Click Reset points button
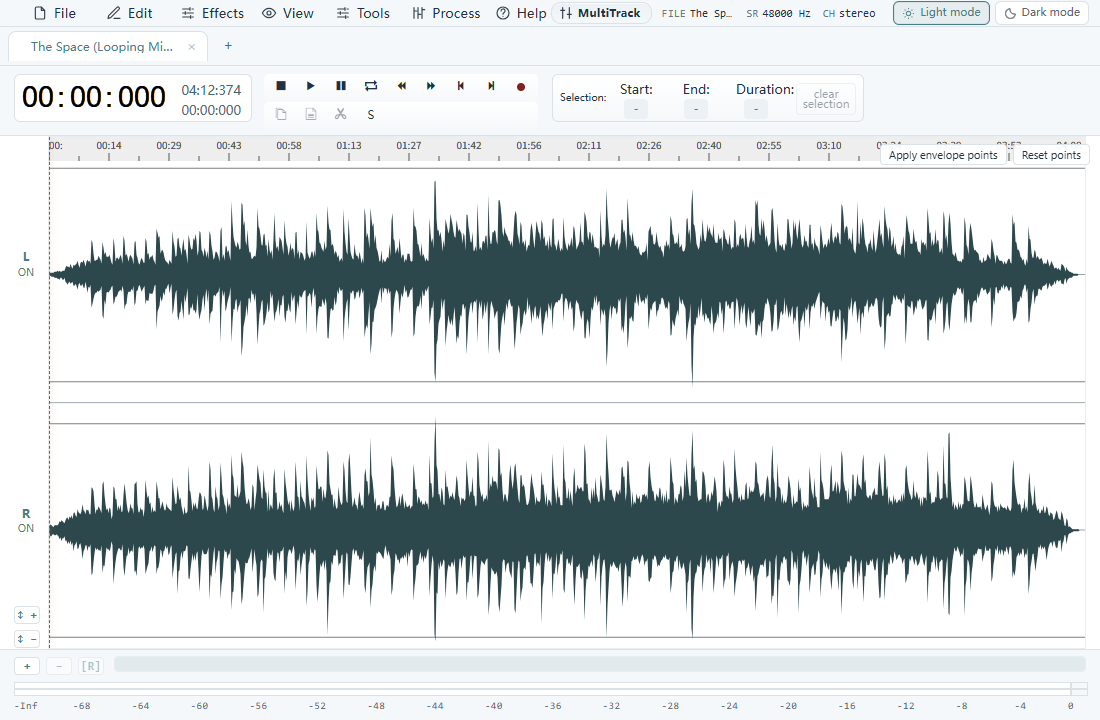 (1051, 155)
